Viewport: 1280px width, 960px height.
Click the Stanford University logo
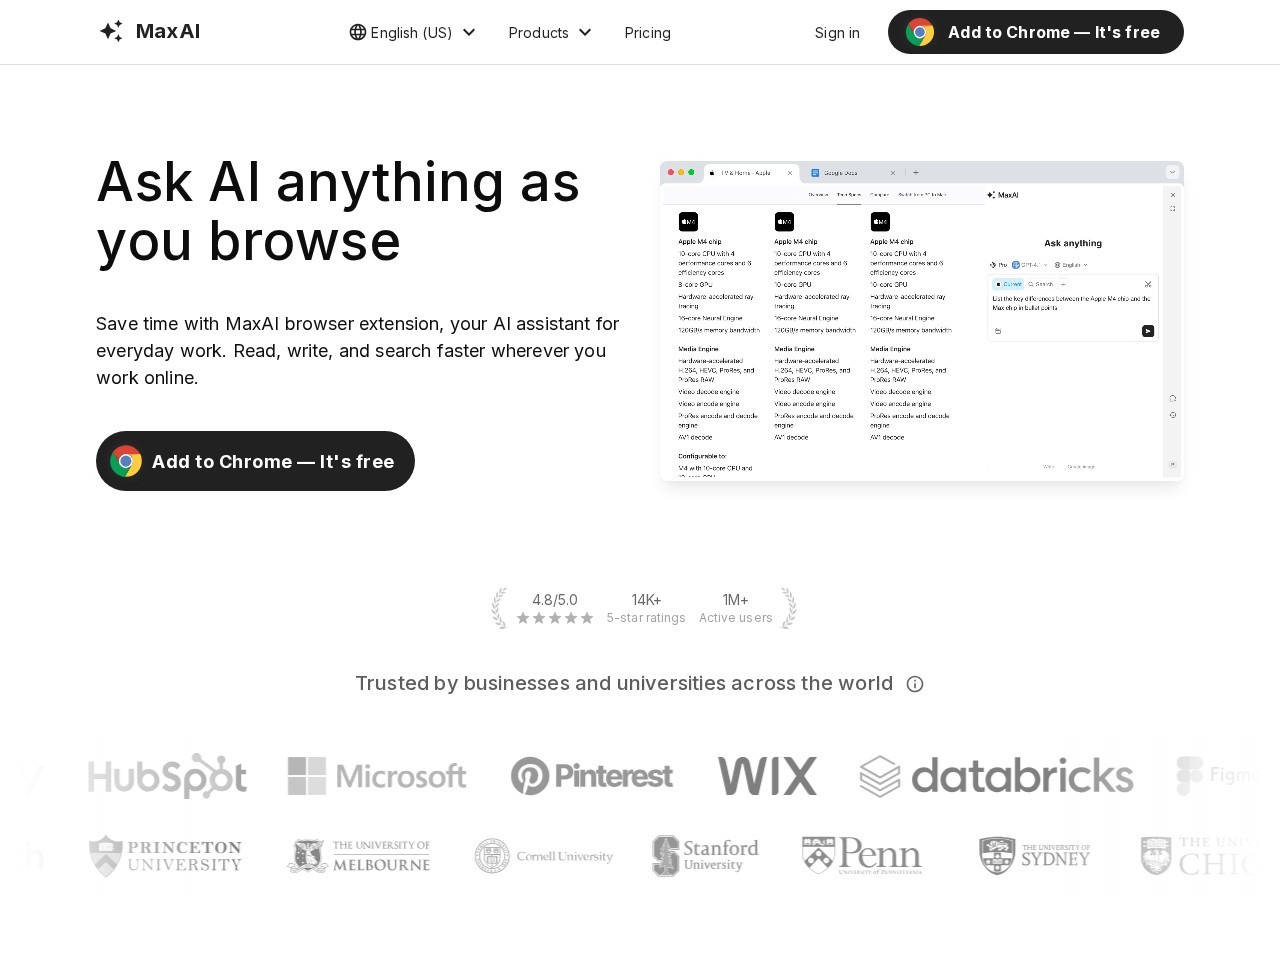pyautogui.click(x=706, y=856)
